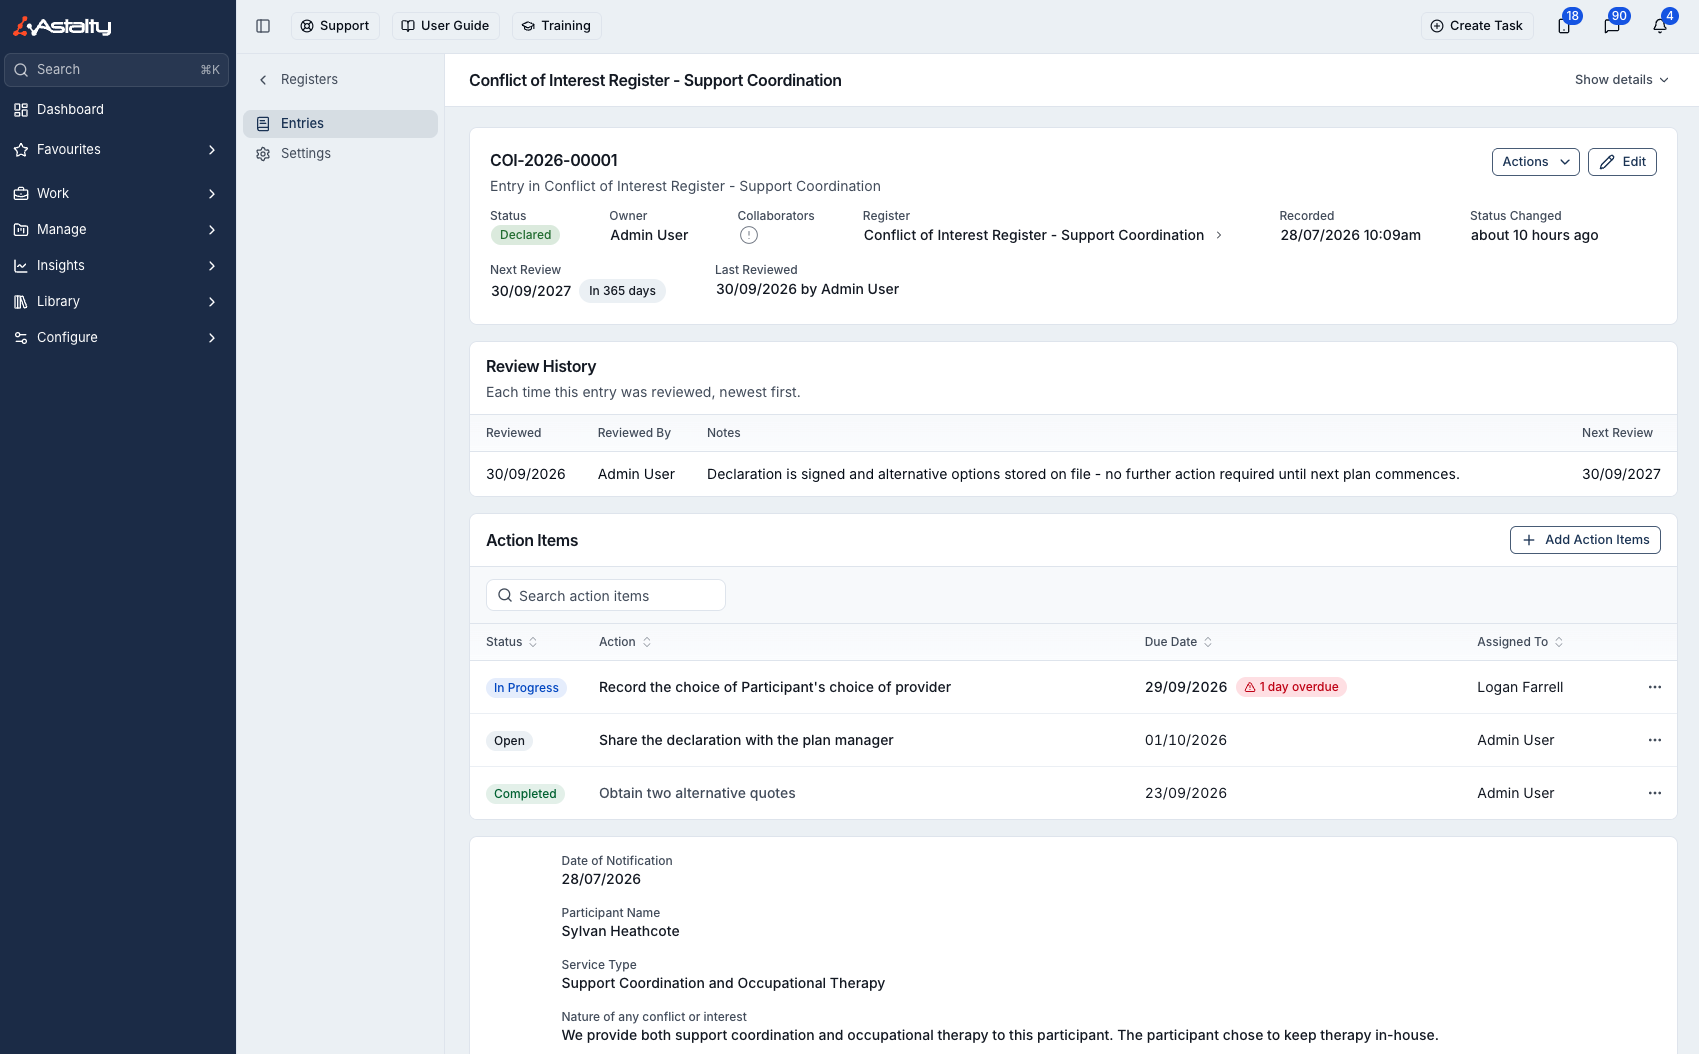1699x1054 pixels.
Task: Open the clipboard notifications icon with badge 18
Action: [x=1564, y=26]
